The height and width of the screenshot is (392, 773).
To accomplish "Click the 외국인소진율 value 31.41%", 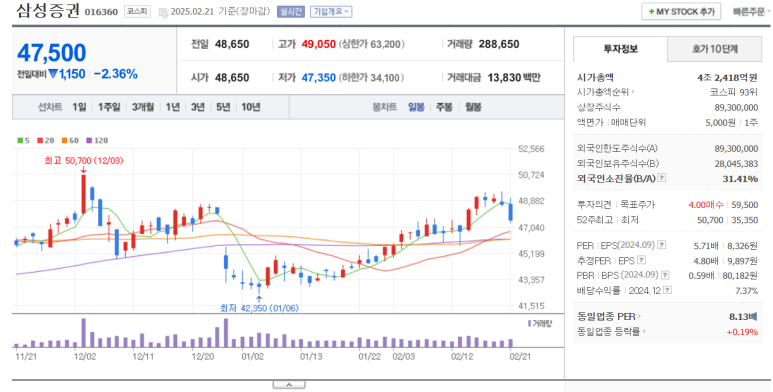I will (740, 178).
